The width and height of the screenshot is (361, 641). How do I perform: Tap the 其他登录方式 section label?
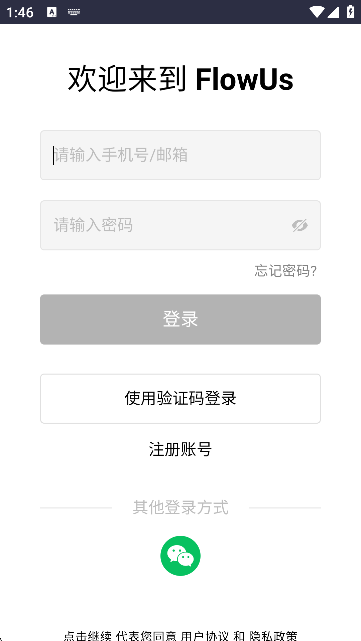[180, 507]
